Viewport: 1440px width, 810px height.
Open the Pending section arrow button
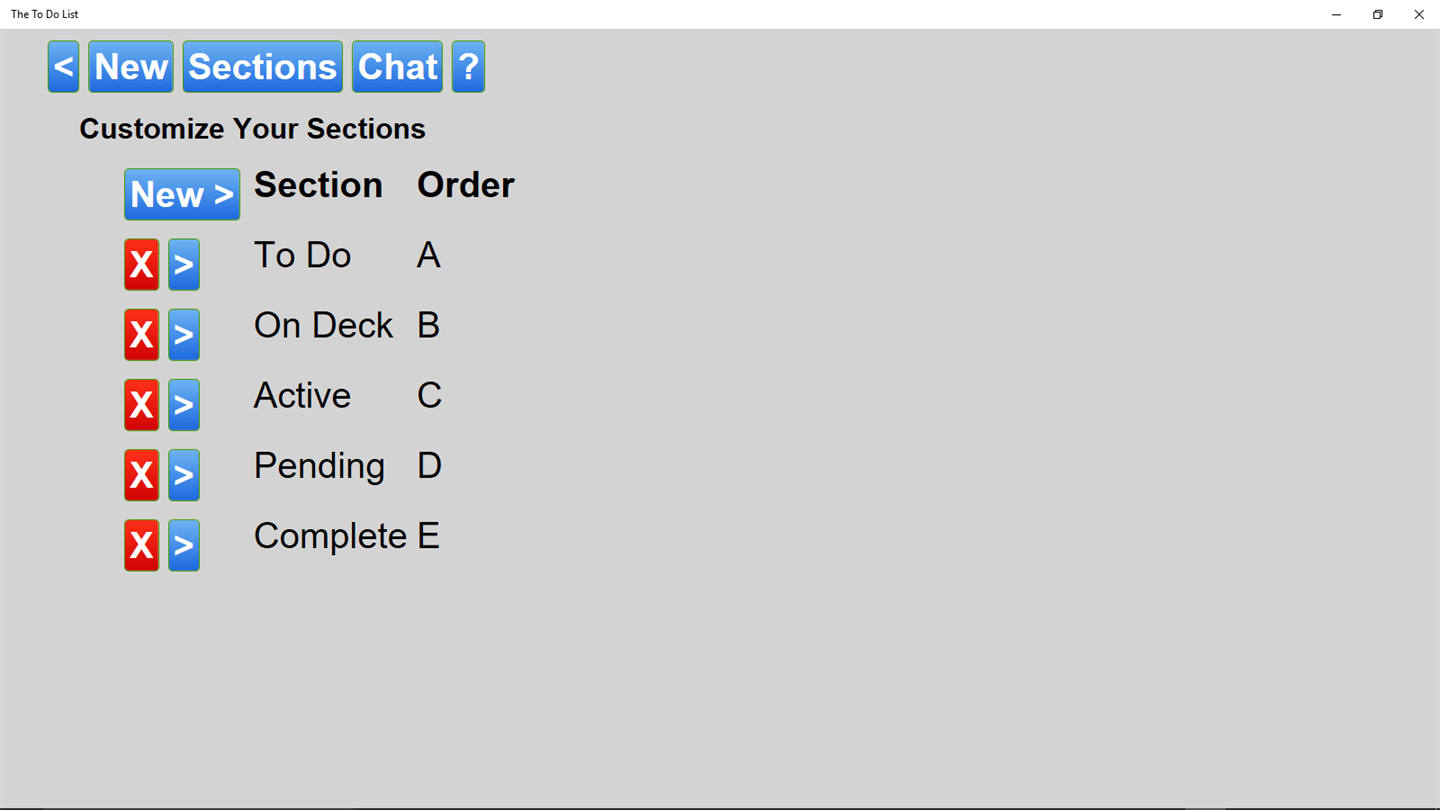[184, 475]
